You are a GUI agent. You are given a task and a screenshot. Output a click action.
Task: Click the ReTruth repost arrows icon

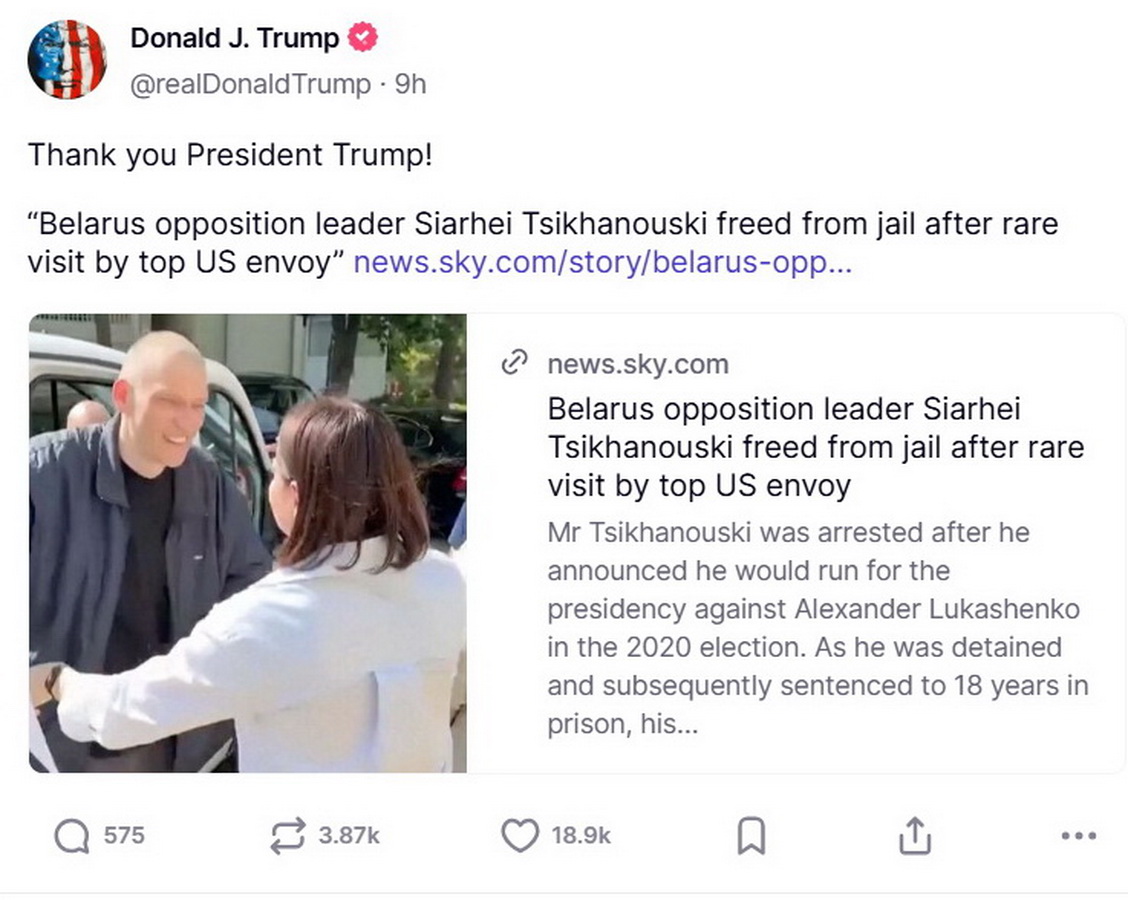[288, 836]
